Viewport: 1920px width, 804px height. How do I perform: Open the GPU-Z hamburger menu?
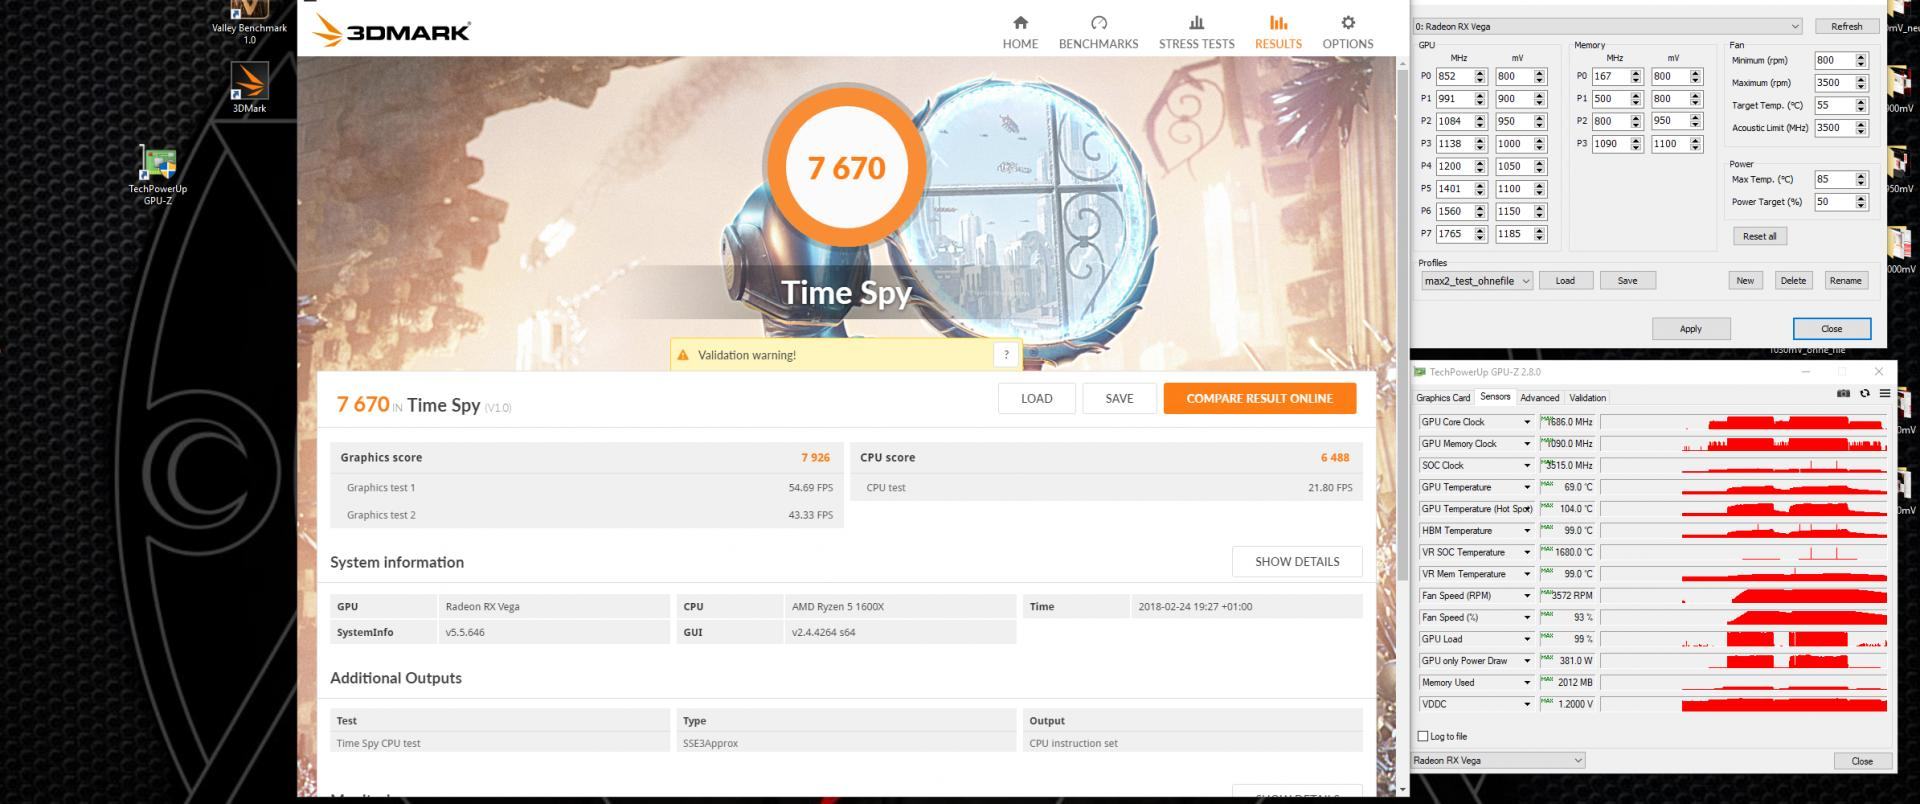tap(1884, 394)
